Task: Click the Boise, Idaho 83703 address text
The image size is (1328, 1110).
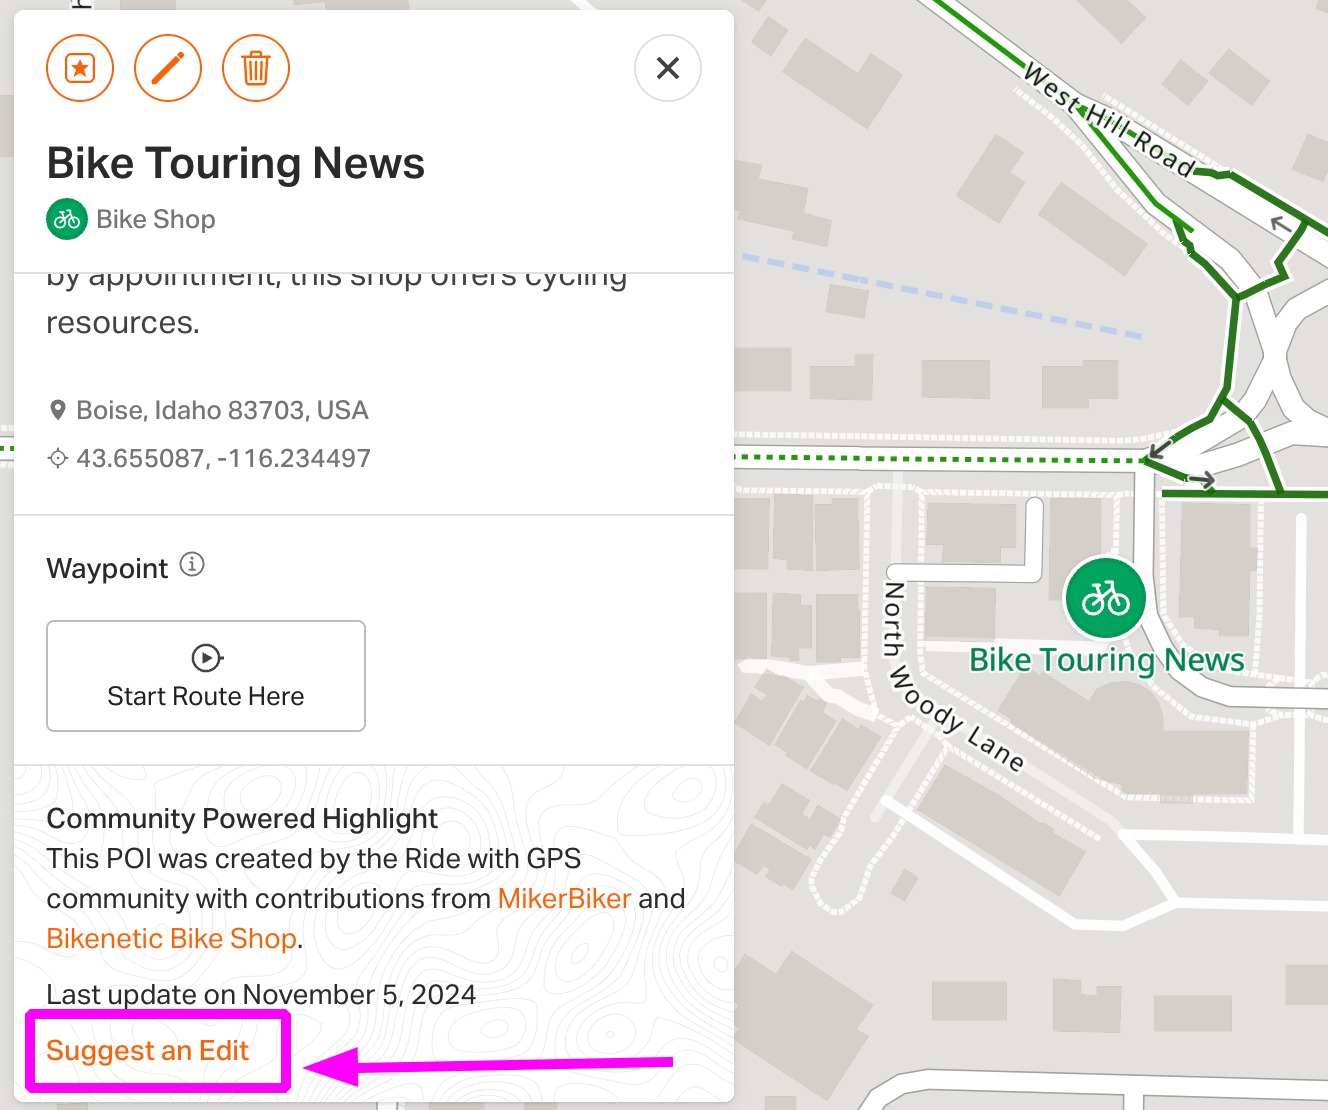Action: (x=222, y=410)
